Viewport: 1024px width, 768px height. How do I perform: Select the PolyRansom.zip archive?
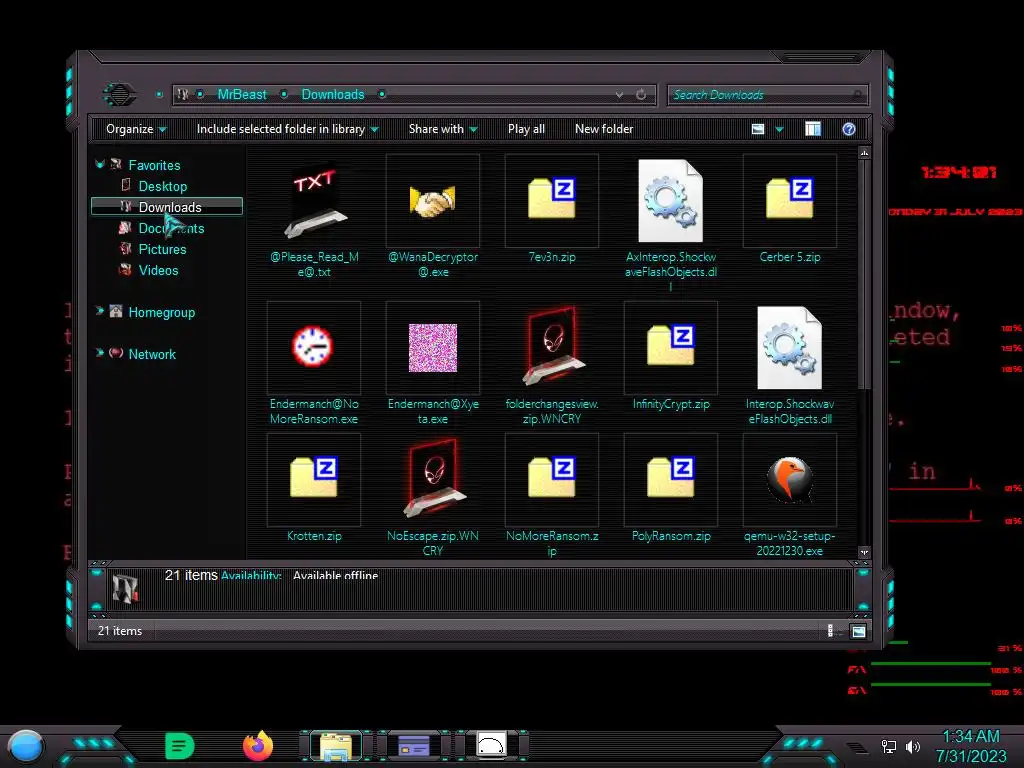(671, 476)
